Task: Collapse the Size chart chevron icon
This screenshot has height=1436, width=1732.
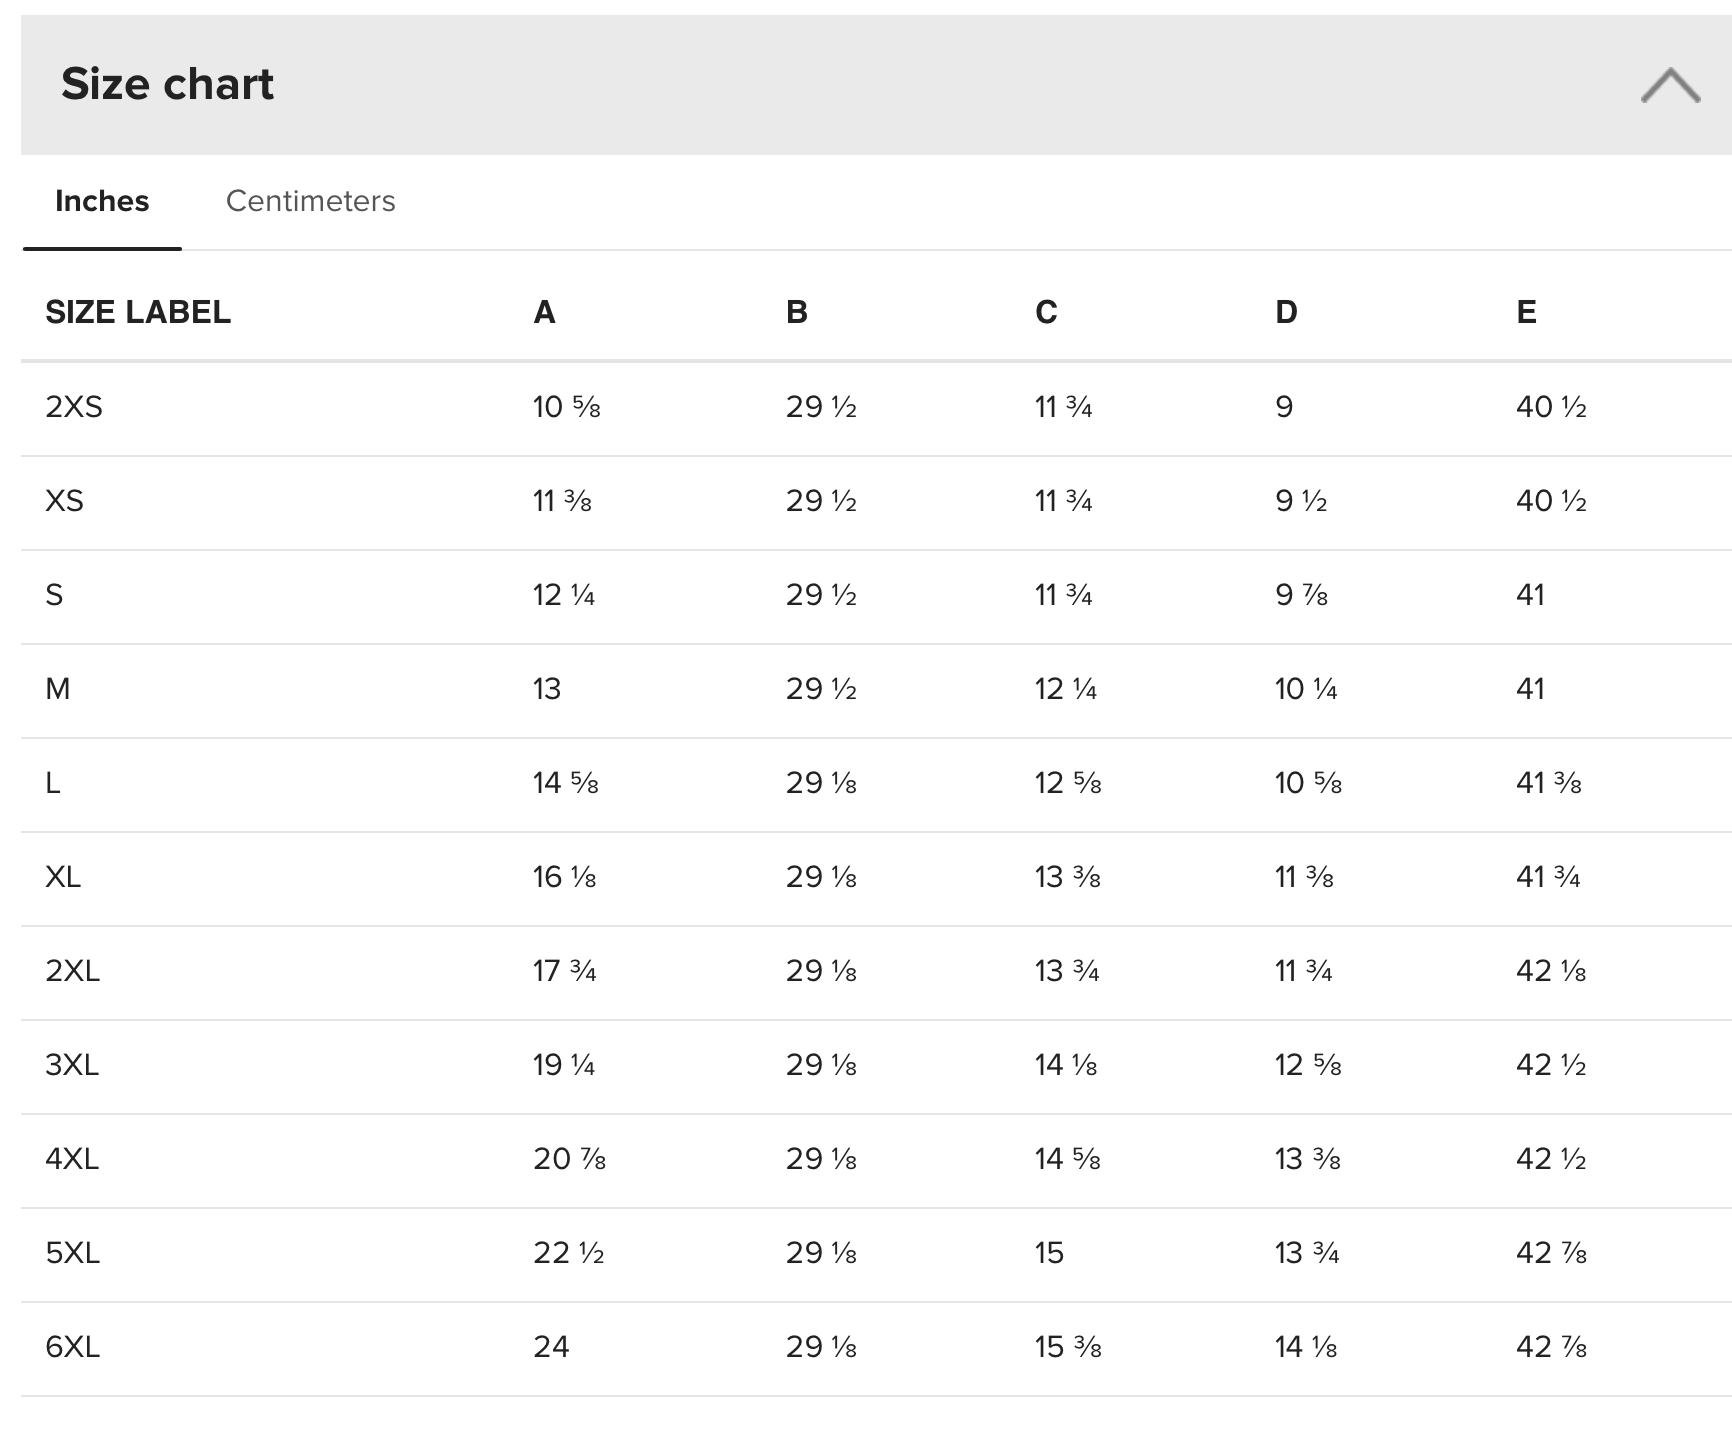Action: (x=1670, y=85)
